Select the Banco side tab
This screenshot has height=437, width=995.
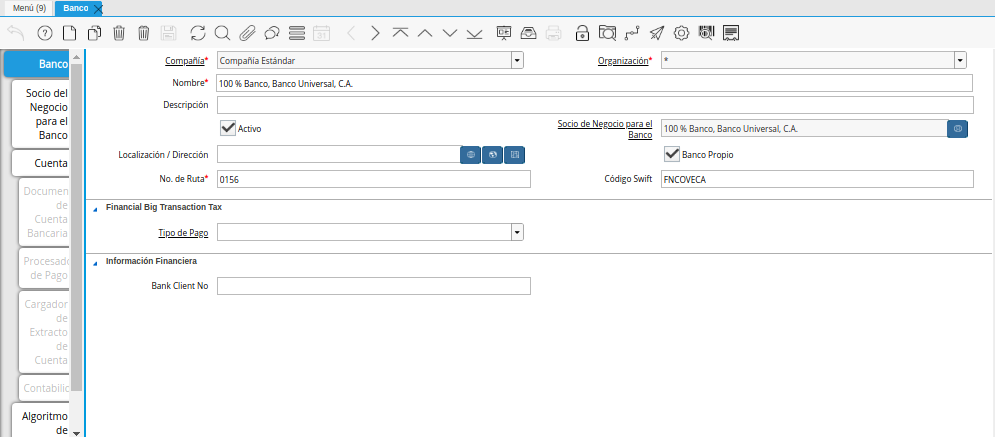point(39,64)
